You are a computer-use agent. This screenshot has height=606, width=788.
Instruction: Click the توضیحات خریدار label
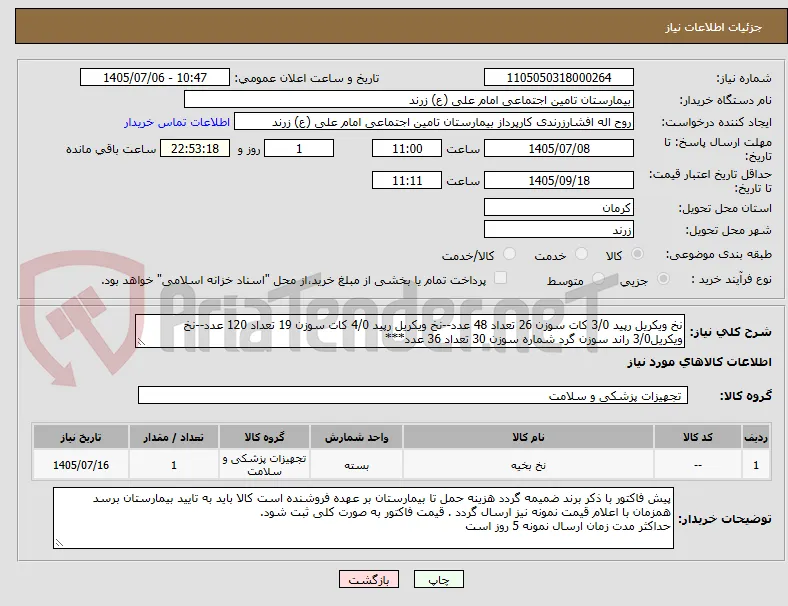[x=725, y=519]
